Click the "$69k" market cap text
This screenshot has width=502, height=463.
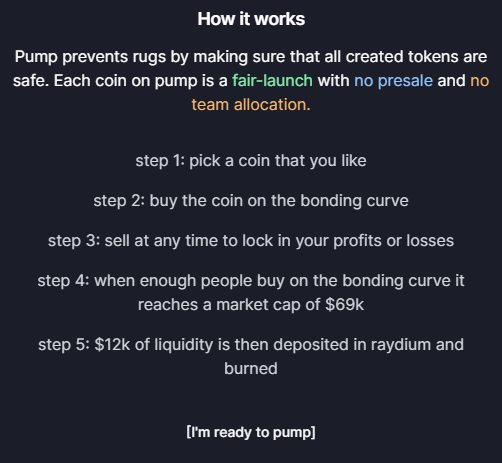pyautogui.click(x=344, y=304)
